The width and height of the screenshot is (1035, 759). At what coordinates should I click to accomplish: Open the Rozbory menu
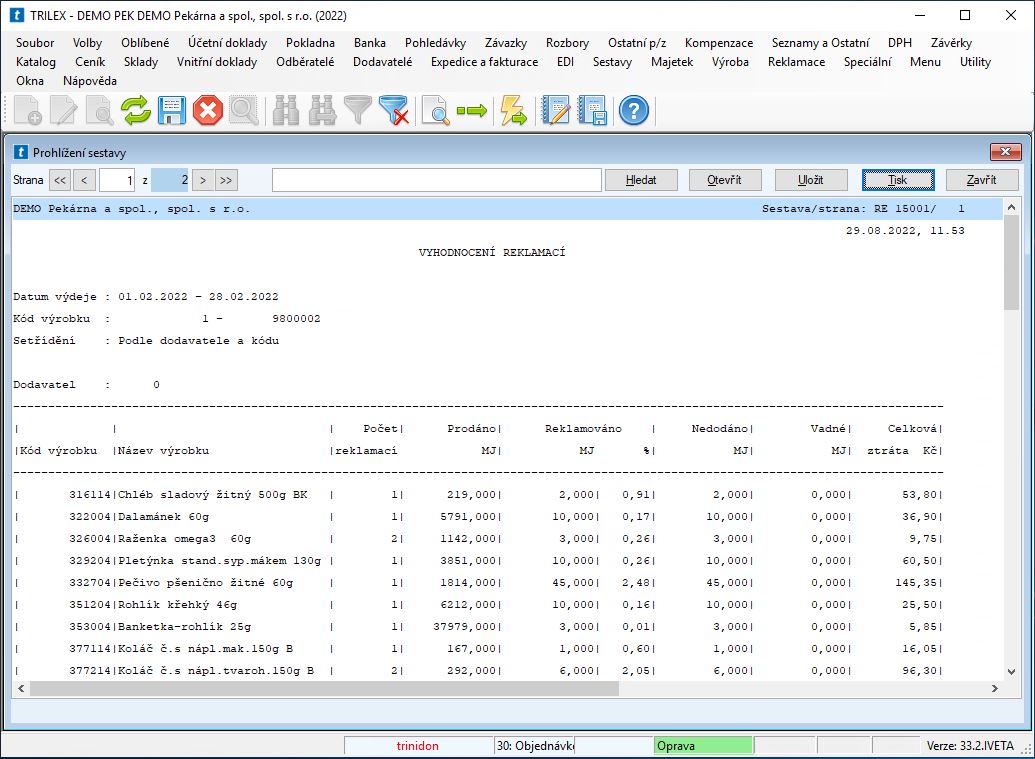tap(567, 43)
